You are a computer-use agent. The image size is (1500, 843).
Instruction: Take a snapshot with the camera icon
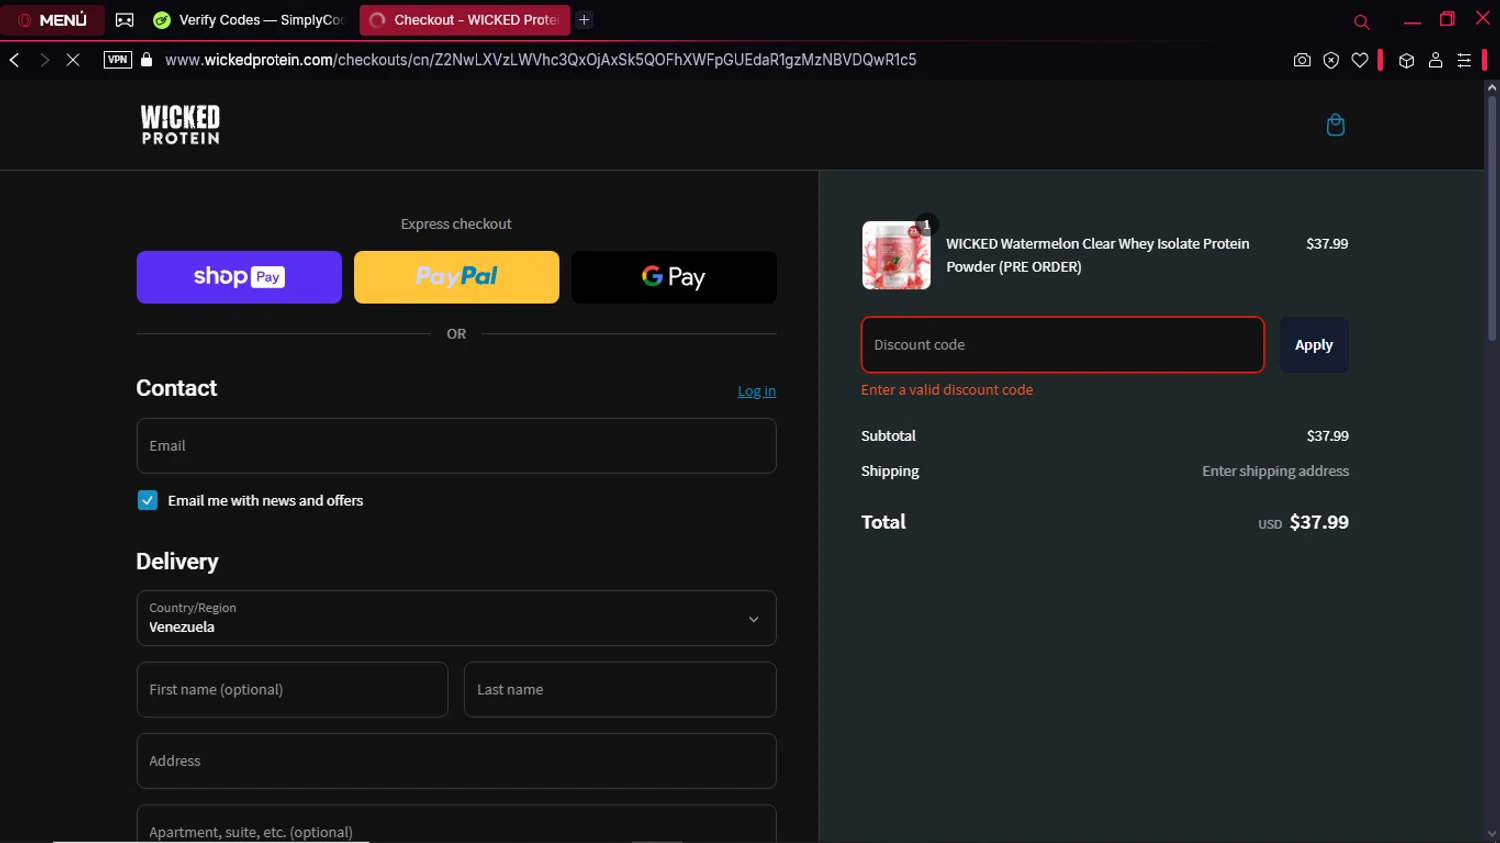[1302, 60]
